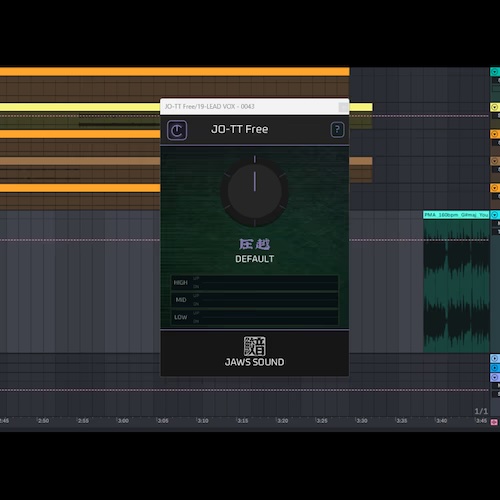Click the Japanese kanji mode label above DEFAULT
The image size is (500, 500).
(255, 244)
